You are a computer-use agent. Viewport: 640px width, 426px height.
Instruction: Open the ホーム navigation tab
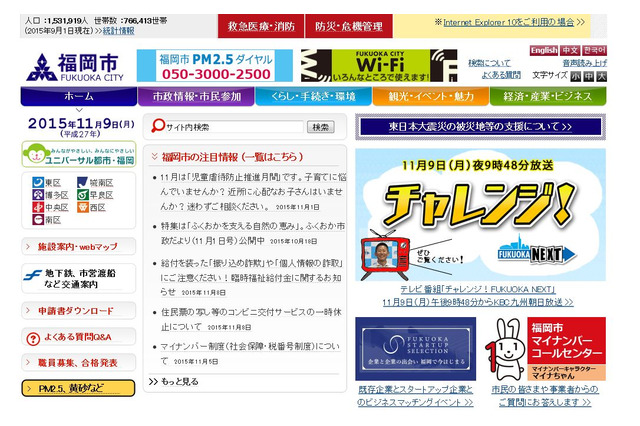click(79, 96)
